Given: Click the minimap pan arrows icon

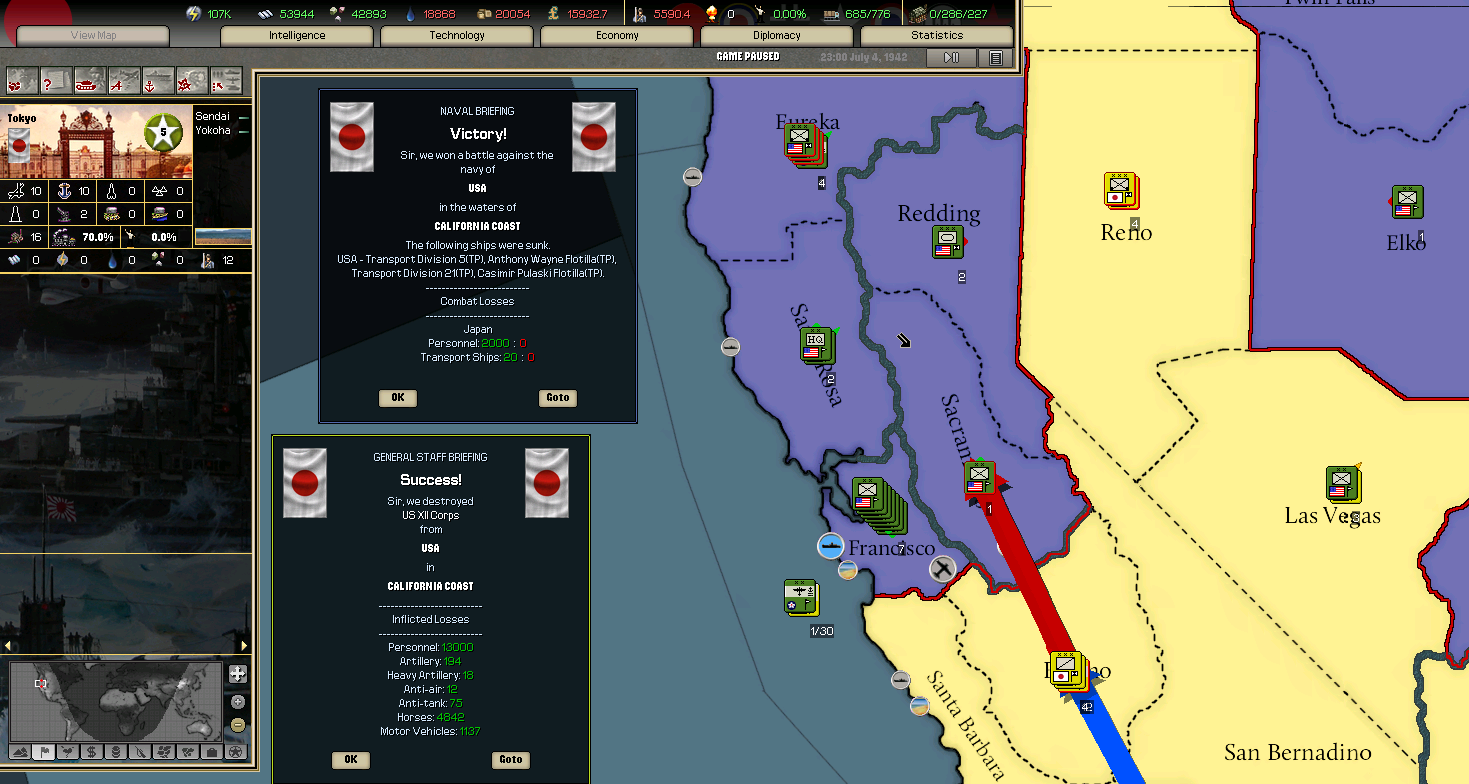Looking at the screenshot, I should (237, 674).
